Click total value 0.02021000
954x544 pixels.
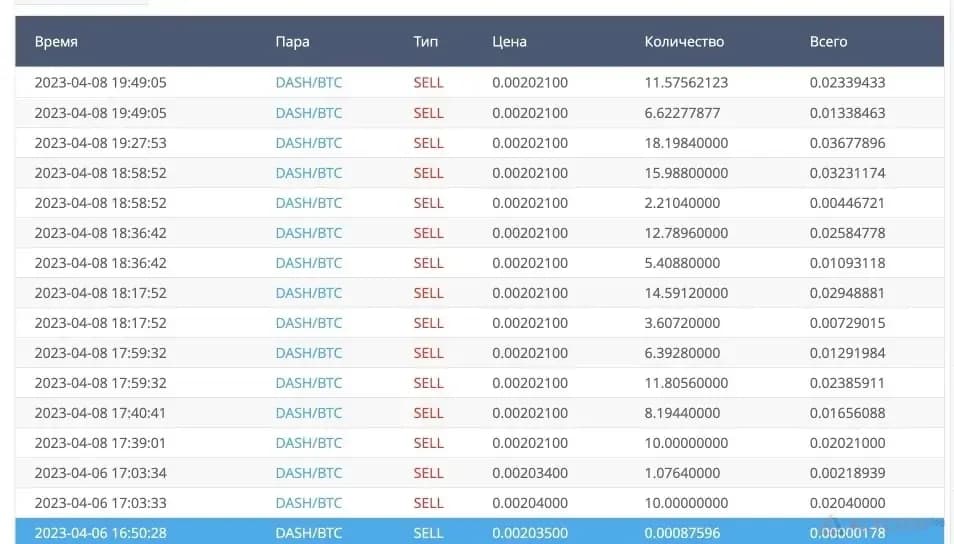coord(847,443)
